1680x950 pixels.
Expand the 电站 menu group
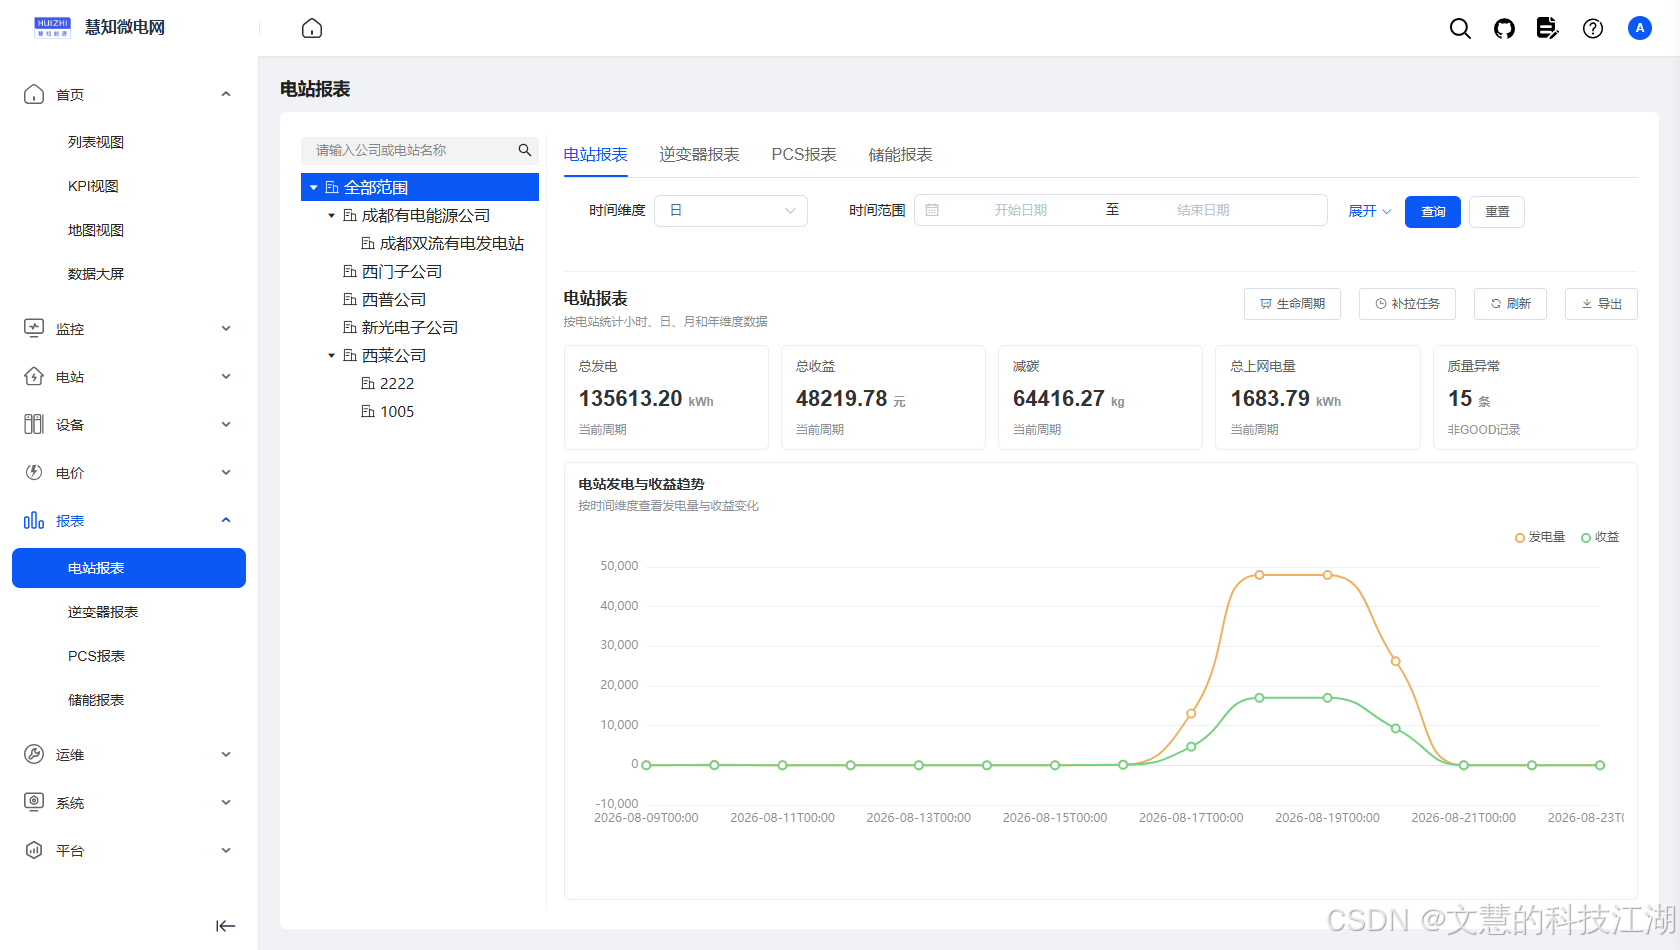226,376
